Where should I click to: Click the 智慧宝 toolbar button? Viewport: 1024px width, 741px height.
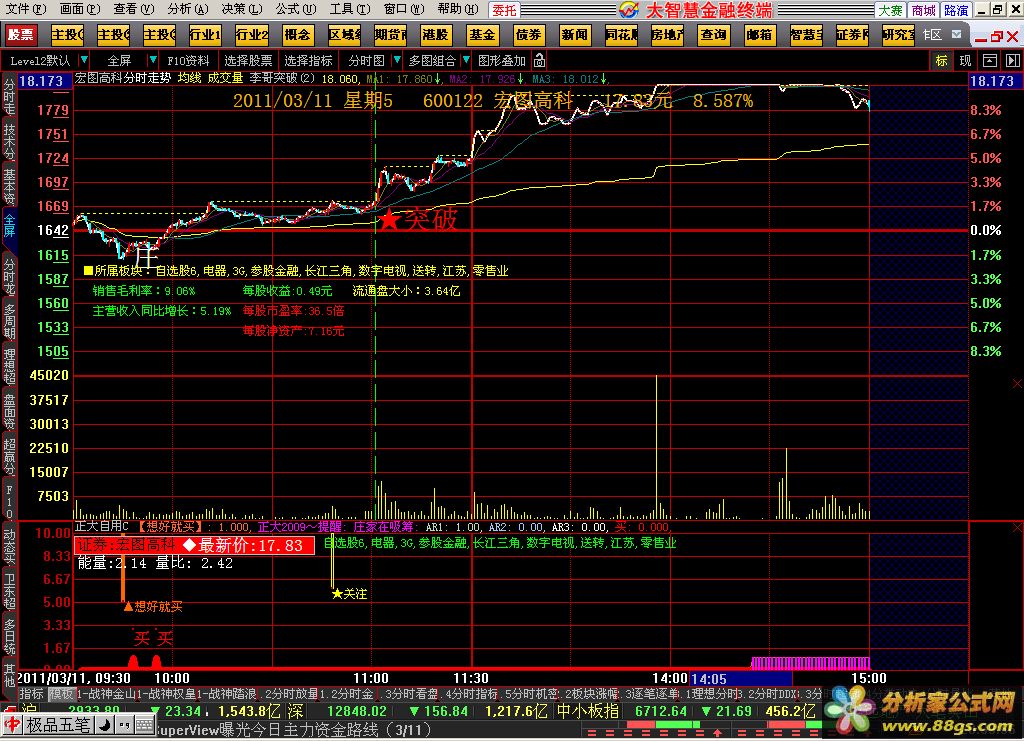[806, 35]
